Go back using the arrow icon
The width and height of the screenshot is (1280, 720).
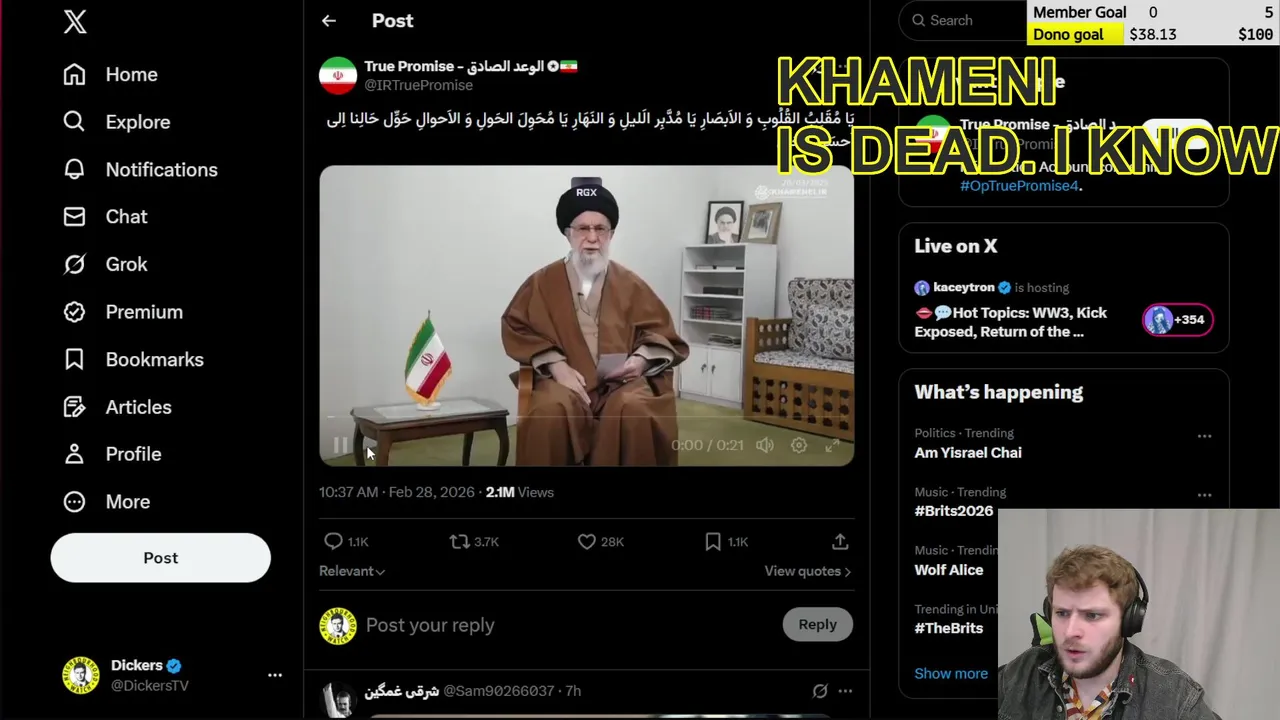[329, 20]
